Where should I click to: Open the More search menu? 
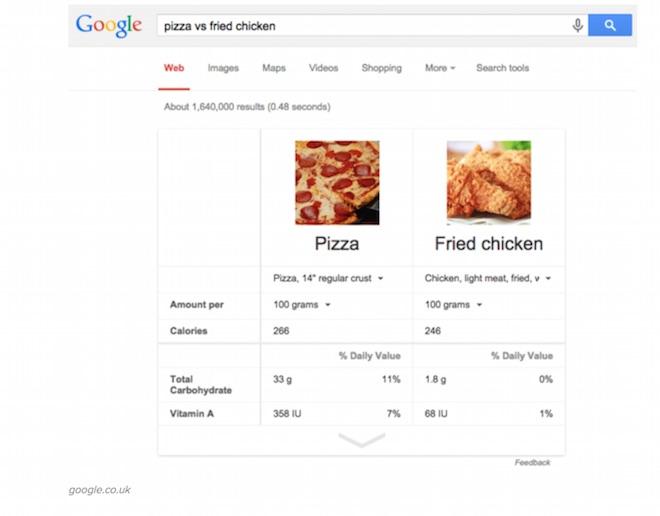(x=440, y=68)
